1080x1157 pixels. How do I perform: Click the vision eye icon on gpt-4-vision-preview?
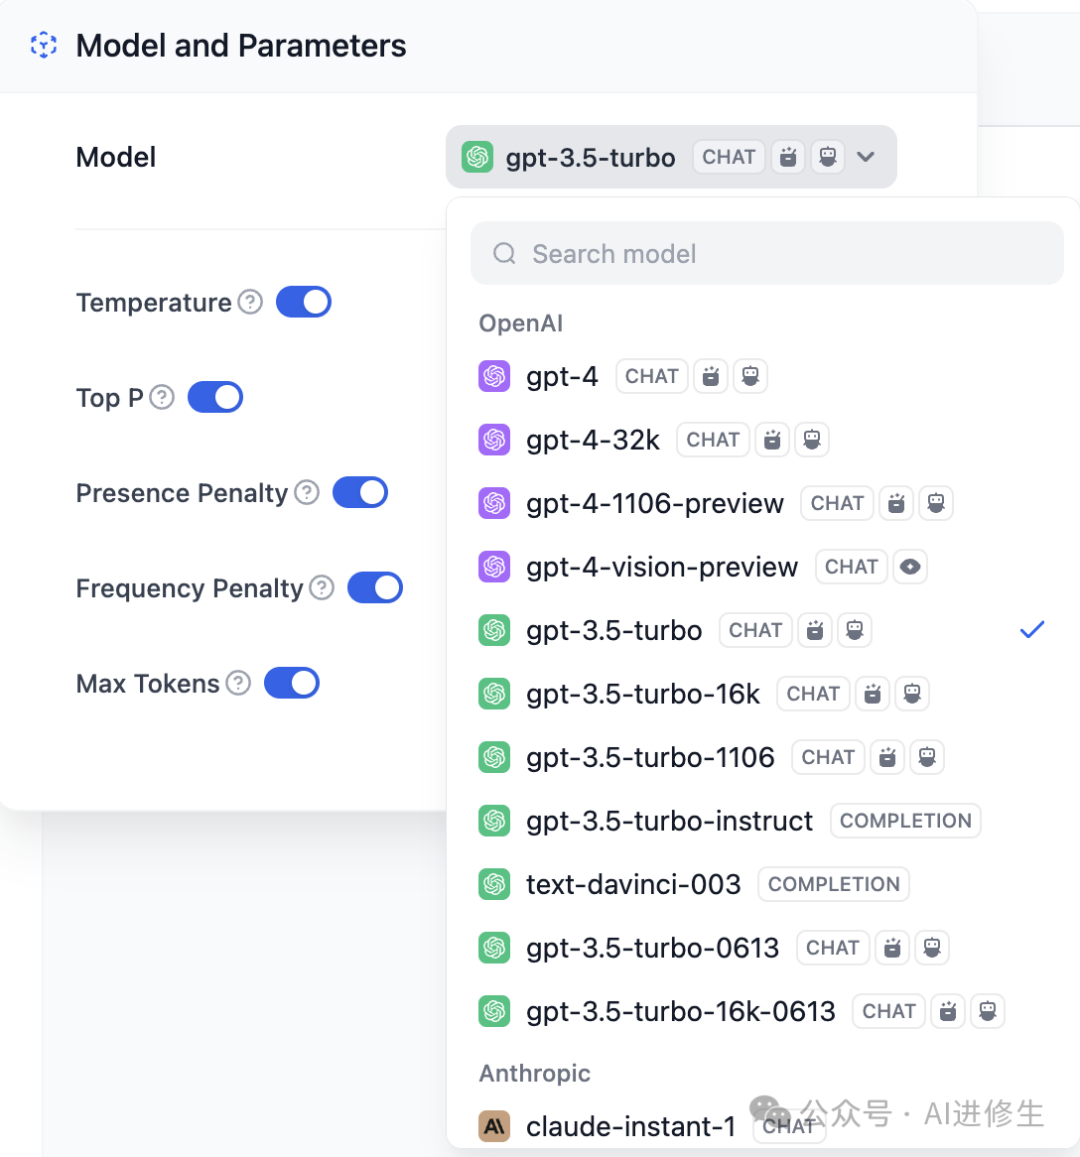click(910, 567)
